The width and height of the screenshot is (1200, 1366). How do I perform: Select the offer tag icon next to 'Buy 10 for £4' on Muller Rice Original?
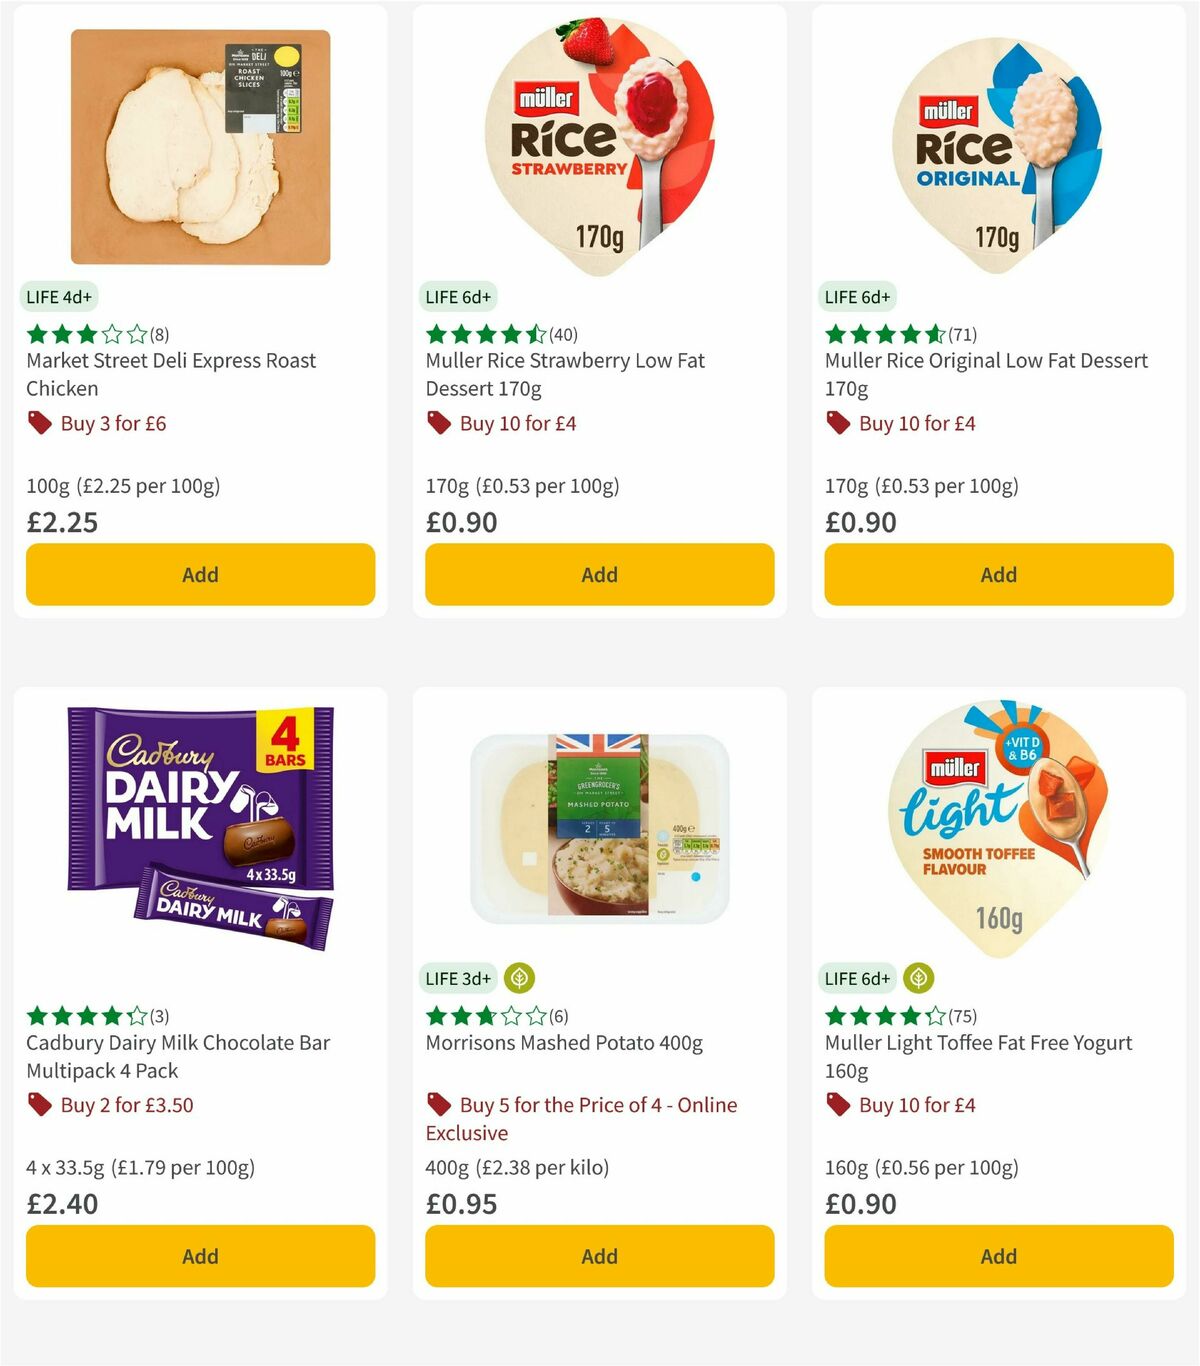click(x=838, y=423)
